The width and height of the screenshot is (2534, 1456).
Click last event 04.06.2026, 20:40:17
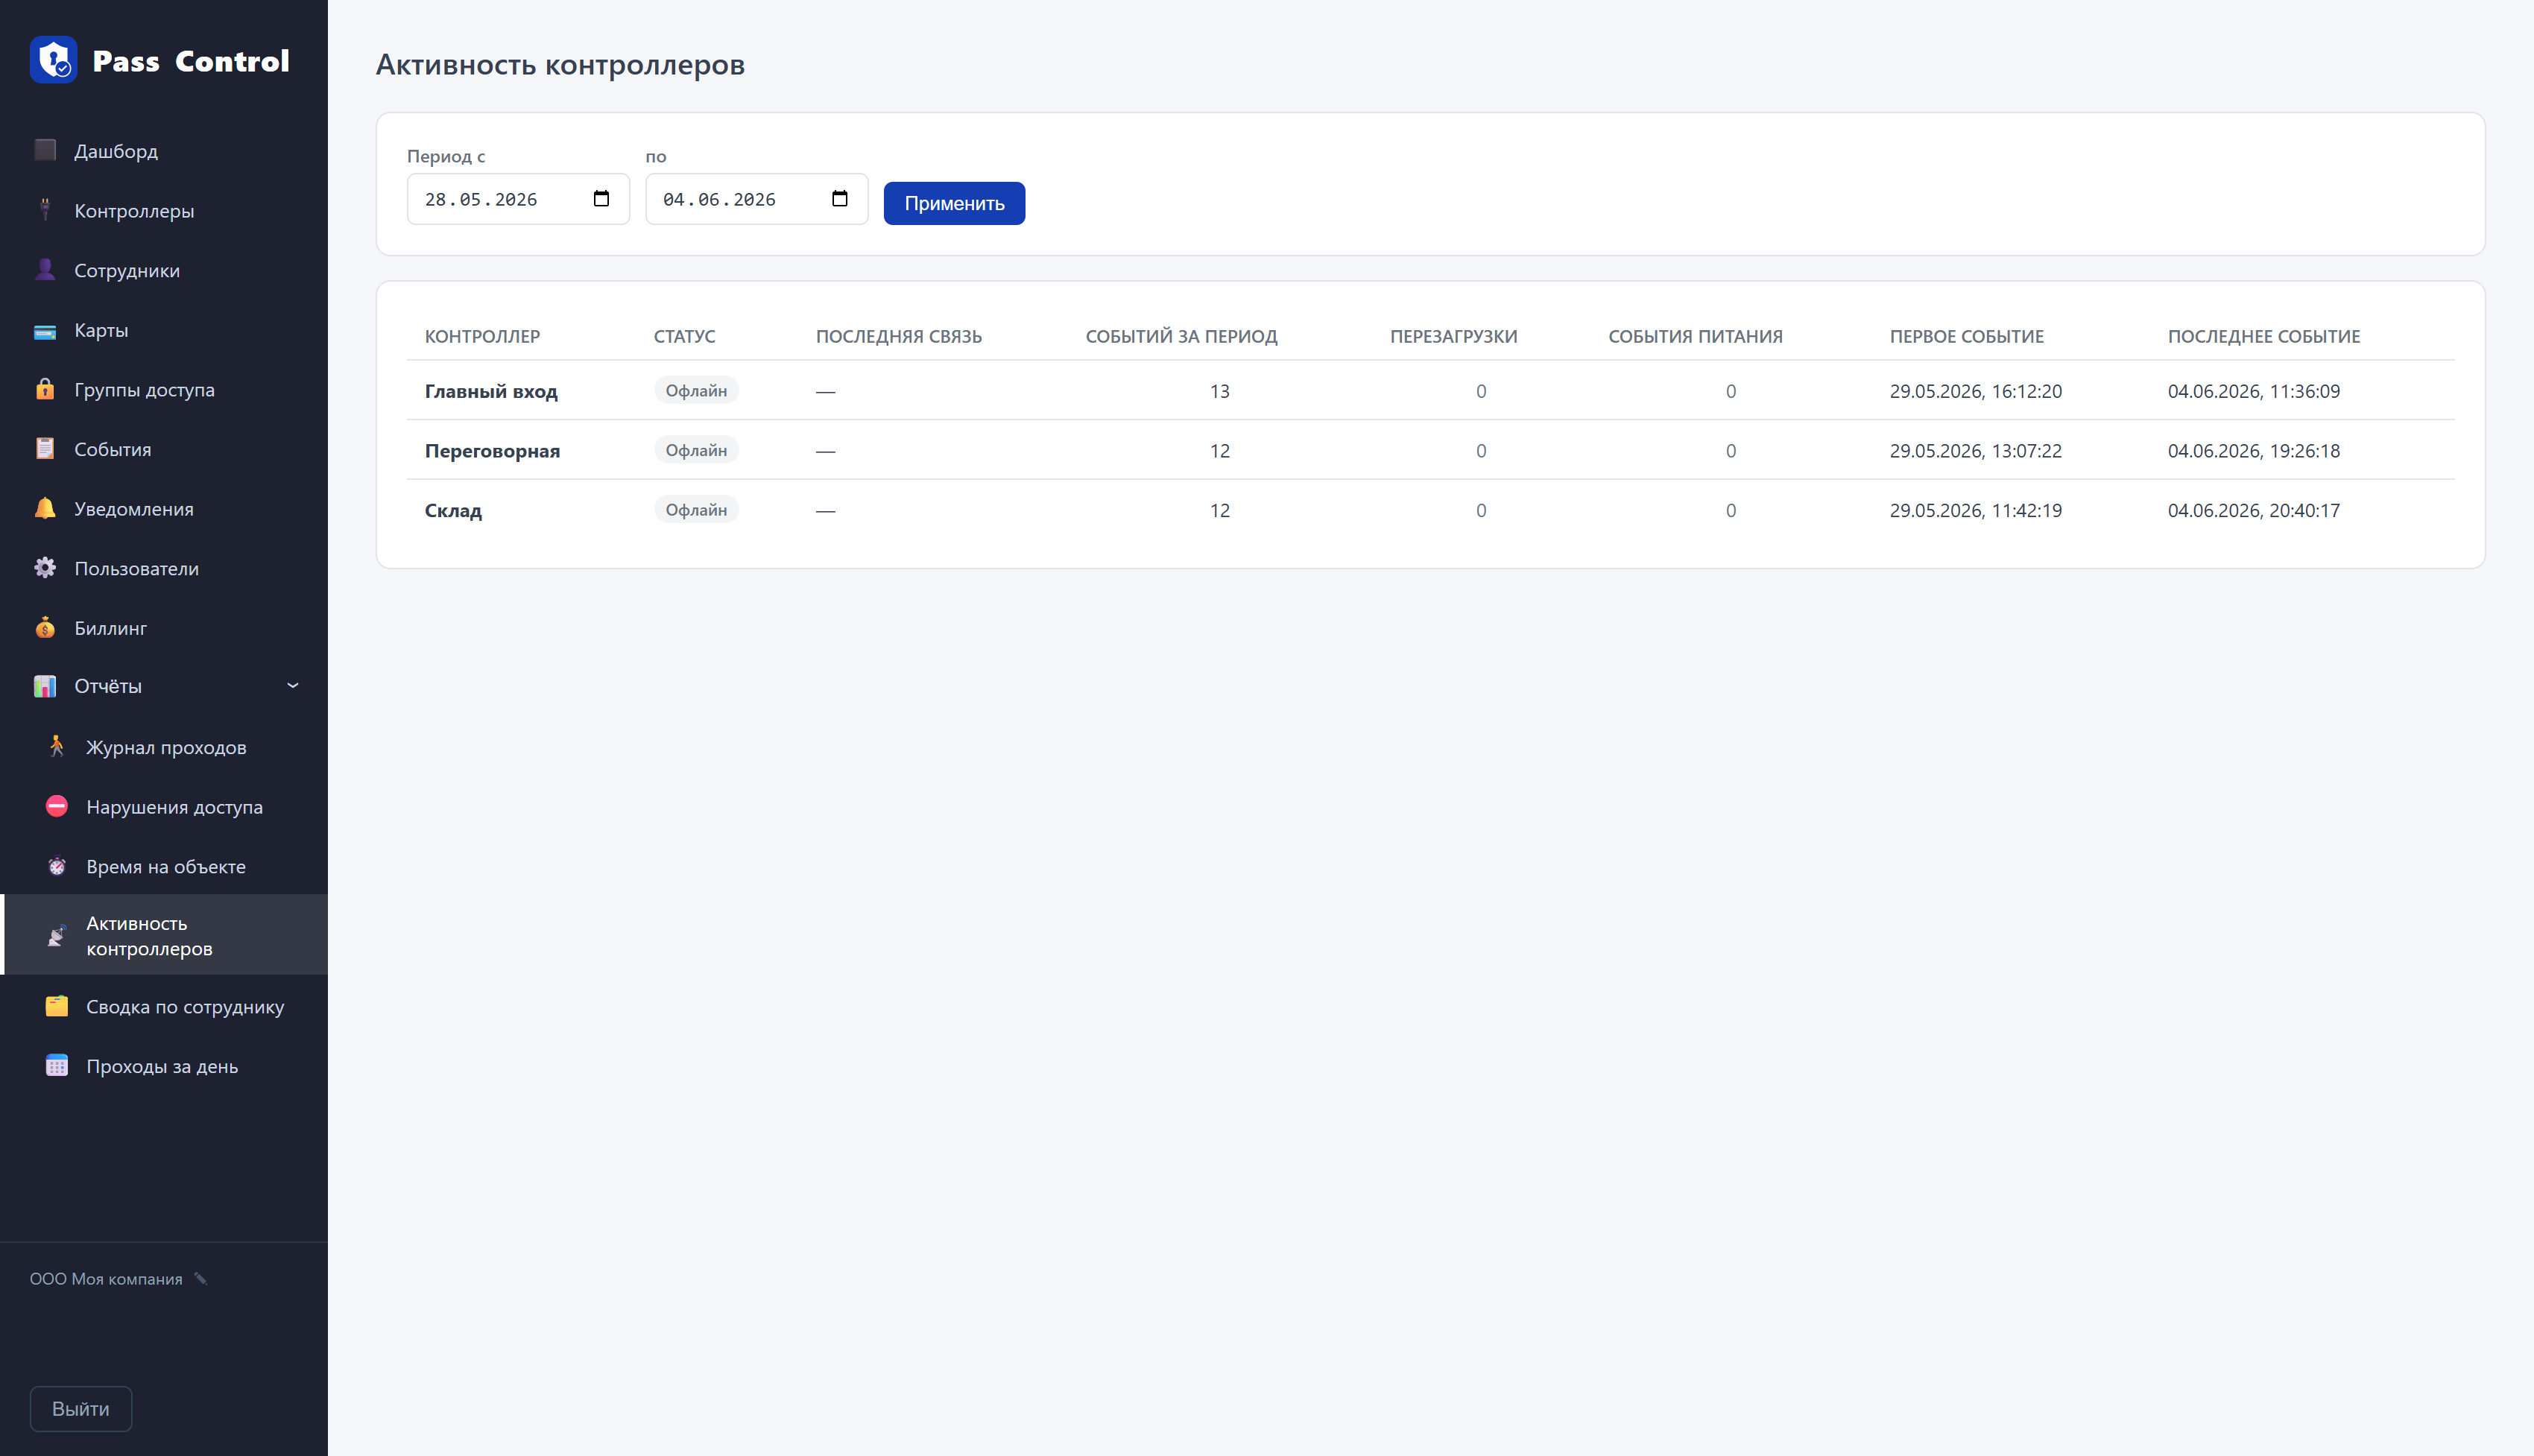point(2253,510)
